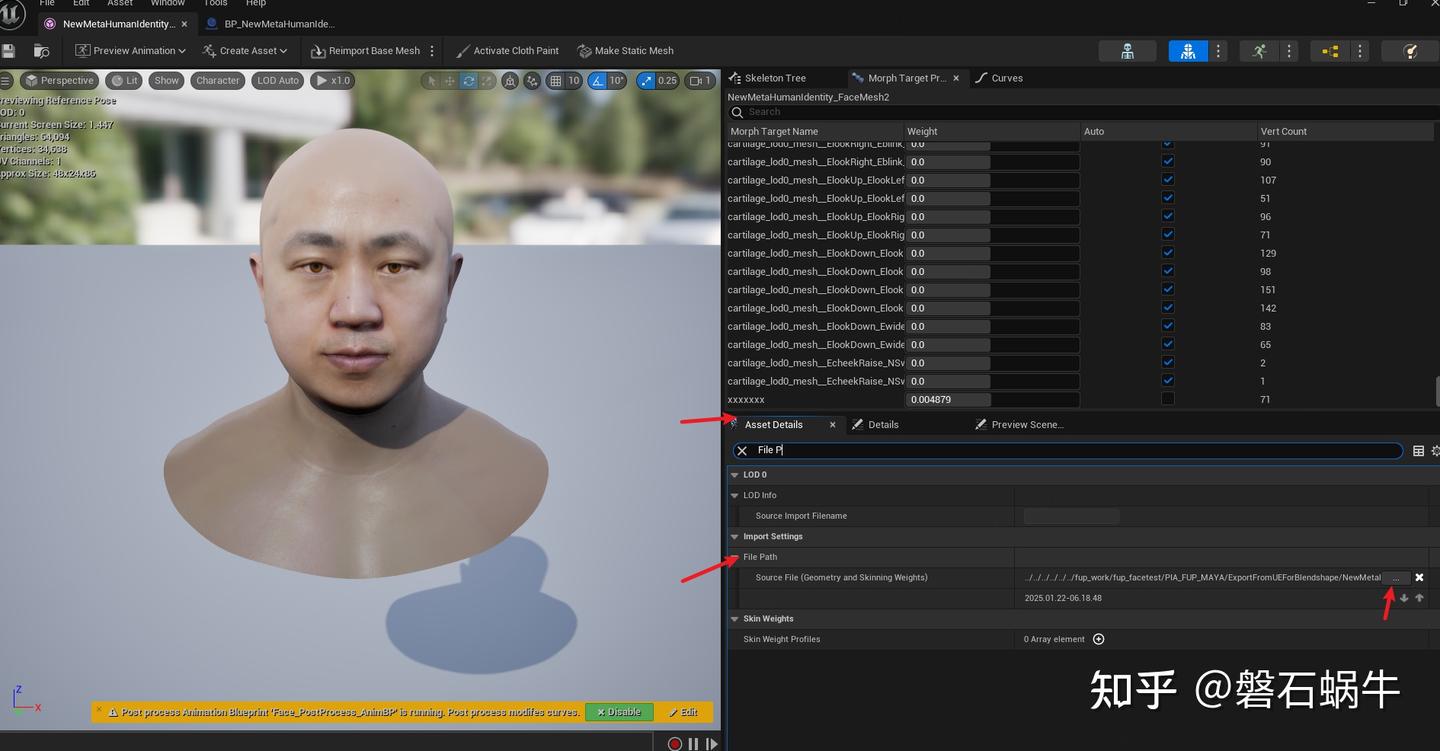
Task: Switch to the Skeleton Tree tab
Action: click(x=774, y=78)
